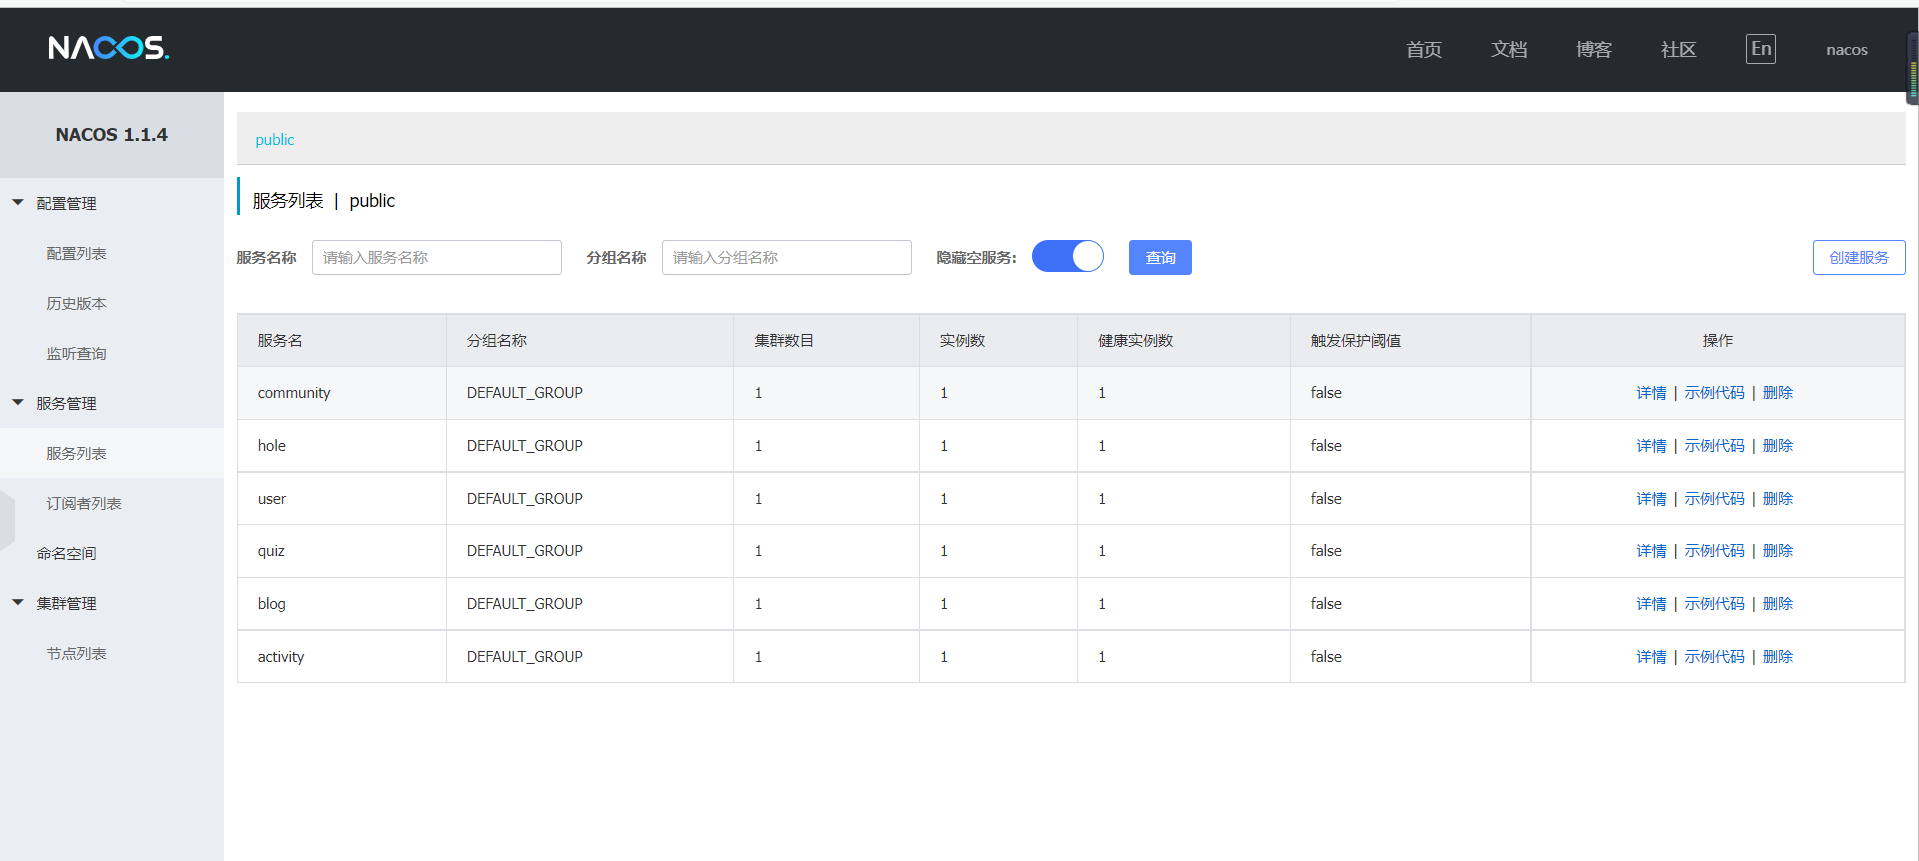Open the nacos user menu
Viewport: 1919px width, 861px height.
click(x=1847, y=50)
